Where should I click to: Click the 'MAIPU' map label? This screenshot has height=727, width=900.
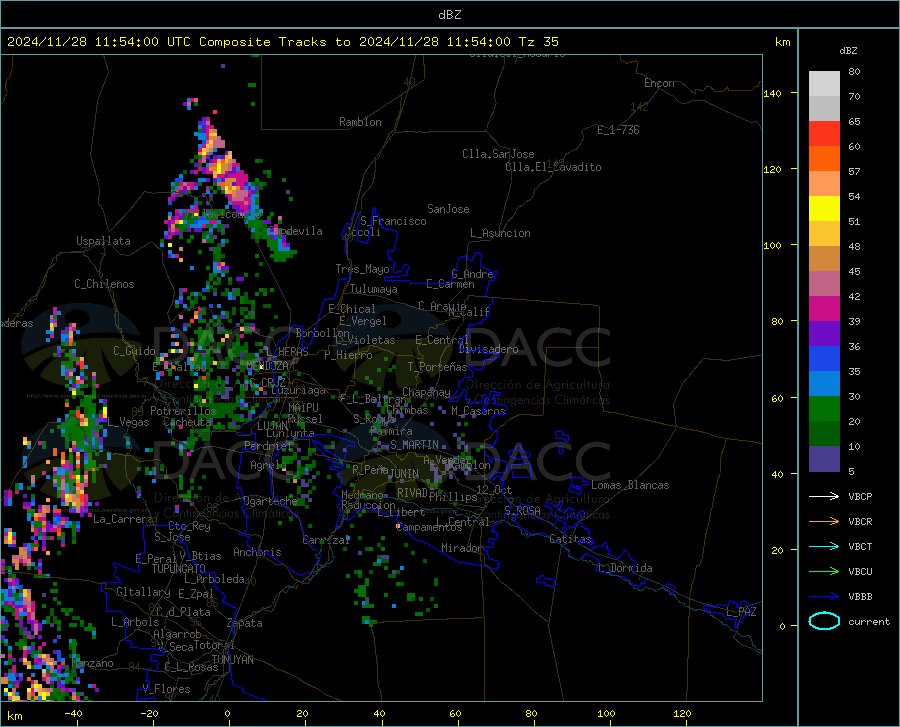pos(303,407)
